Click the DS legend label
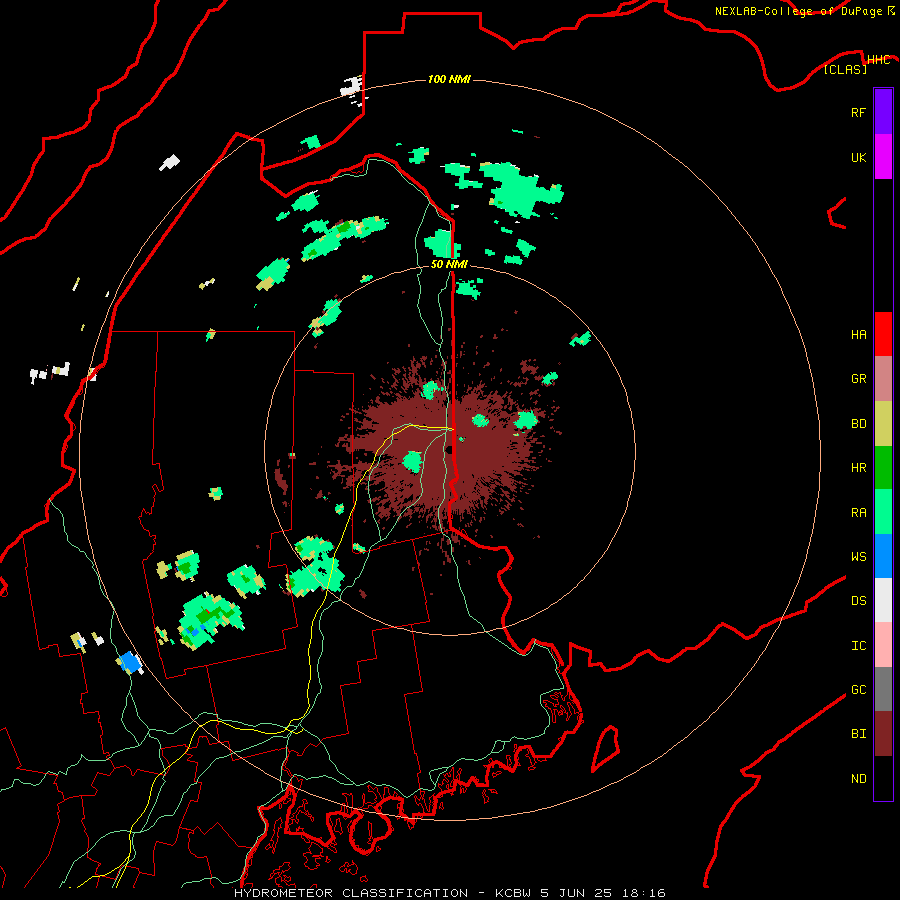Image resolution: width=900 pixels, height=900 pixels. tap(858, 601)
